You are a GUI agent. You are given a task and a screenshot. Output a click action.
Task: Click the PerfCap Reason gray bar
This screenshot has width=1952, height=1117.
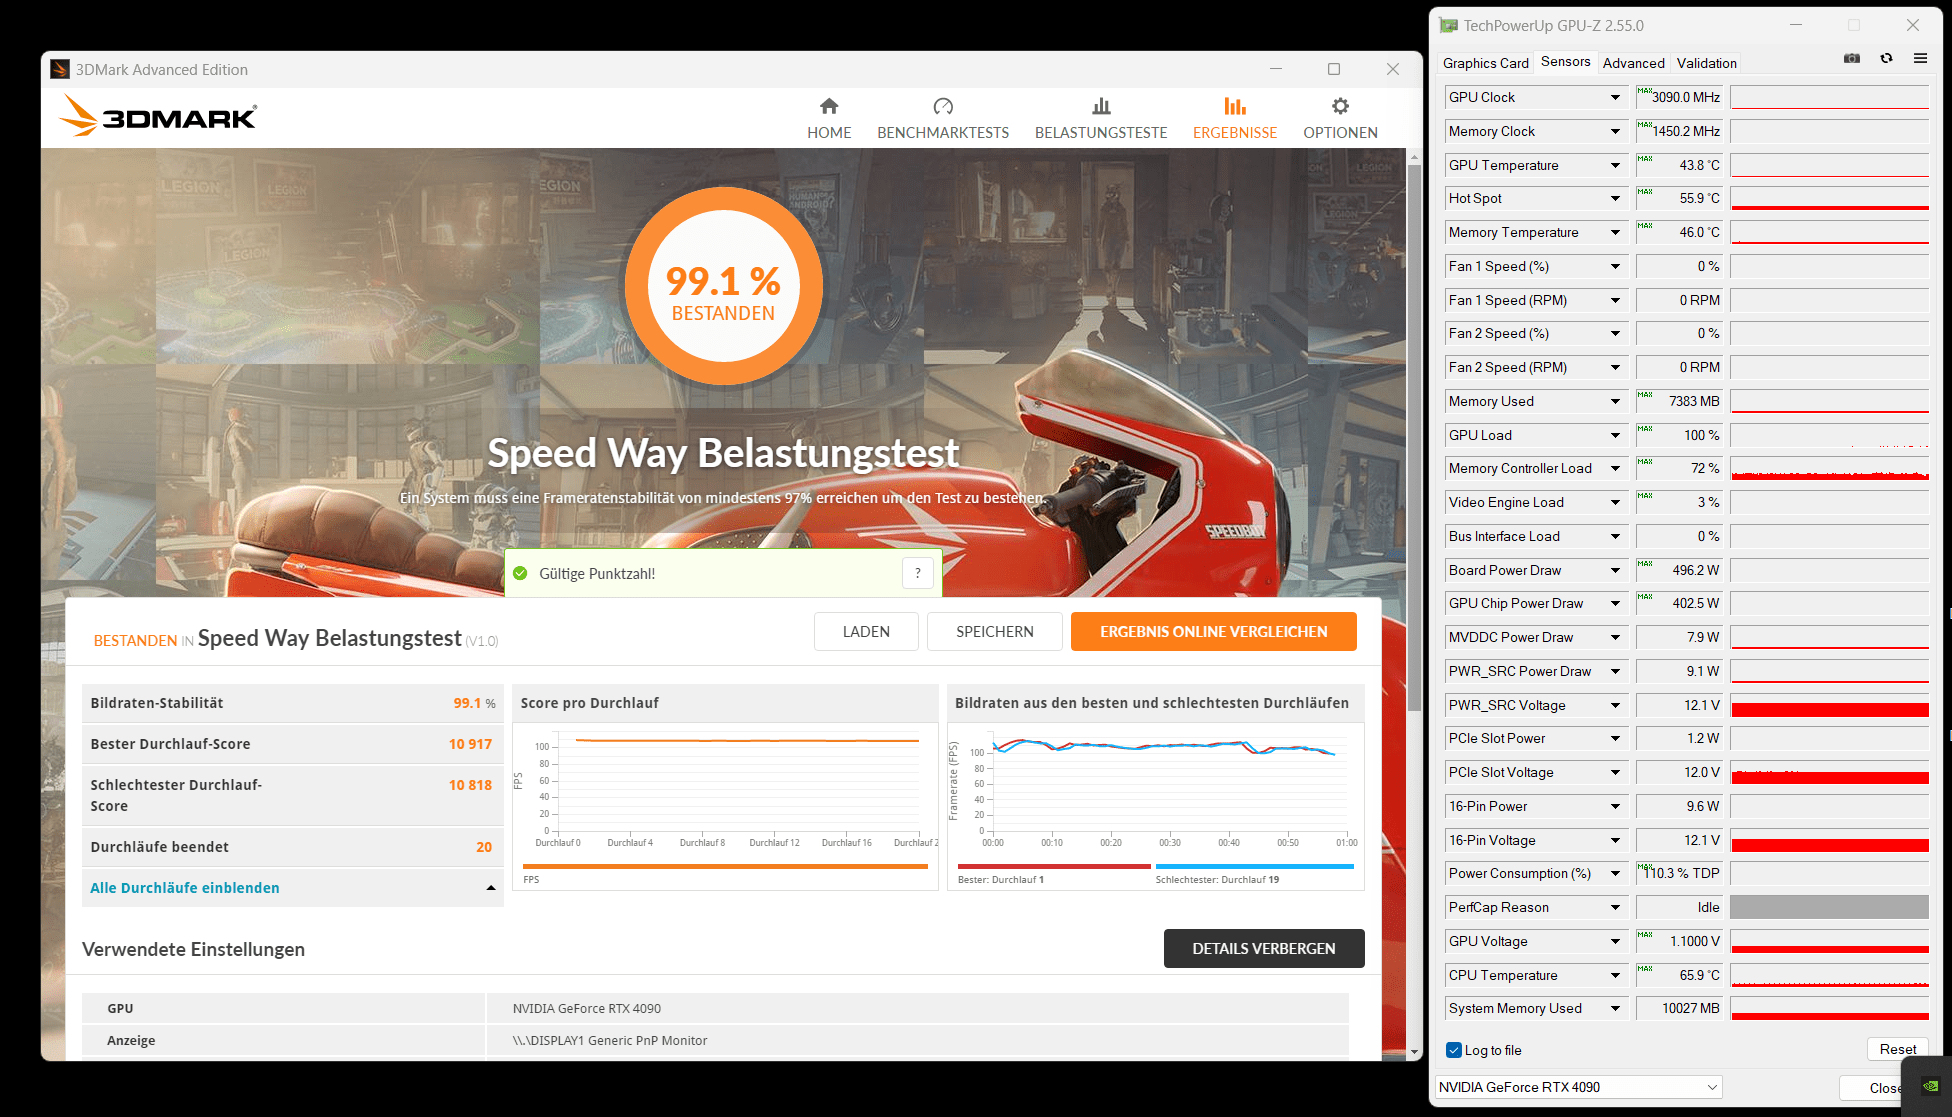click(1829, 907)
